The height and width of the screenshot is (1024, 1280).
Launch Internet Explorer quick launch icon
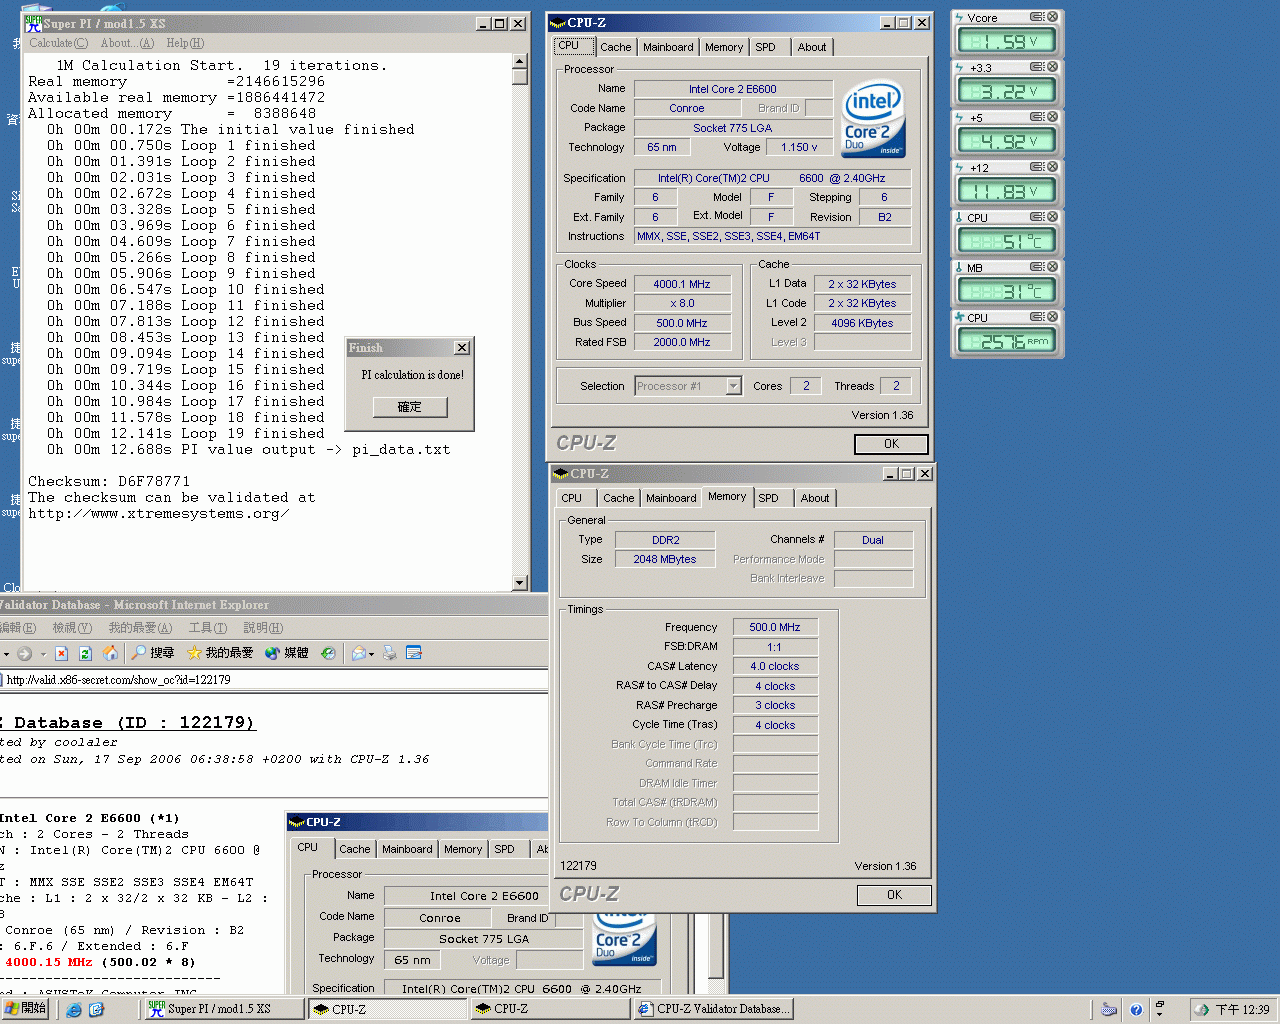[74, 1010]
